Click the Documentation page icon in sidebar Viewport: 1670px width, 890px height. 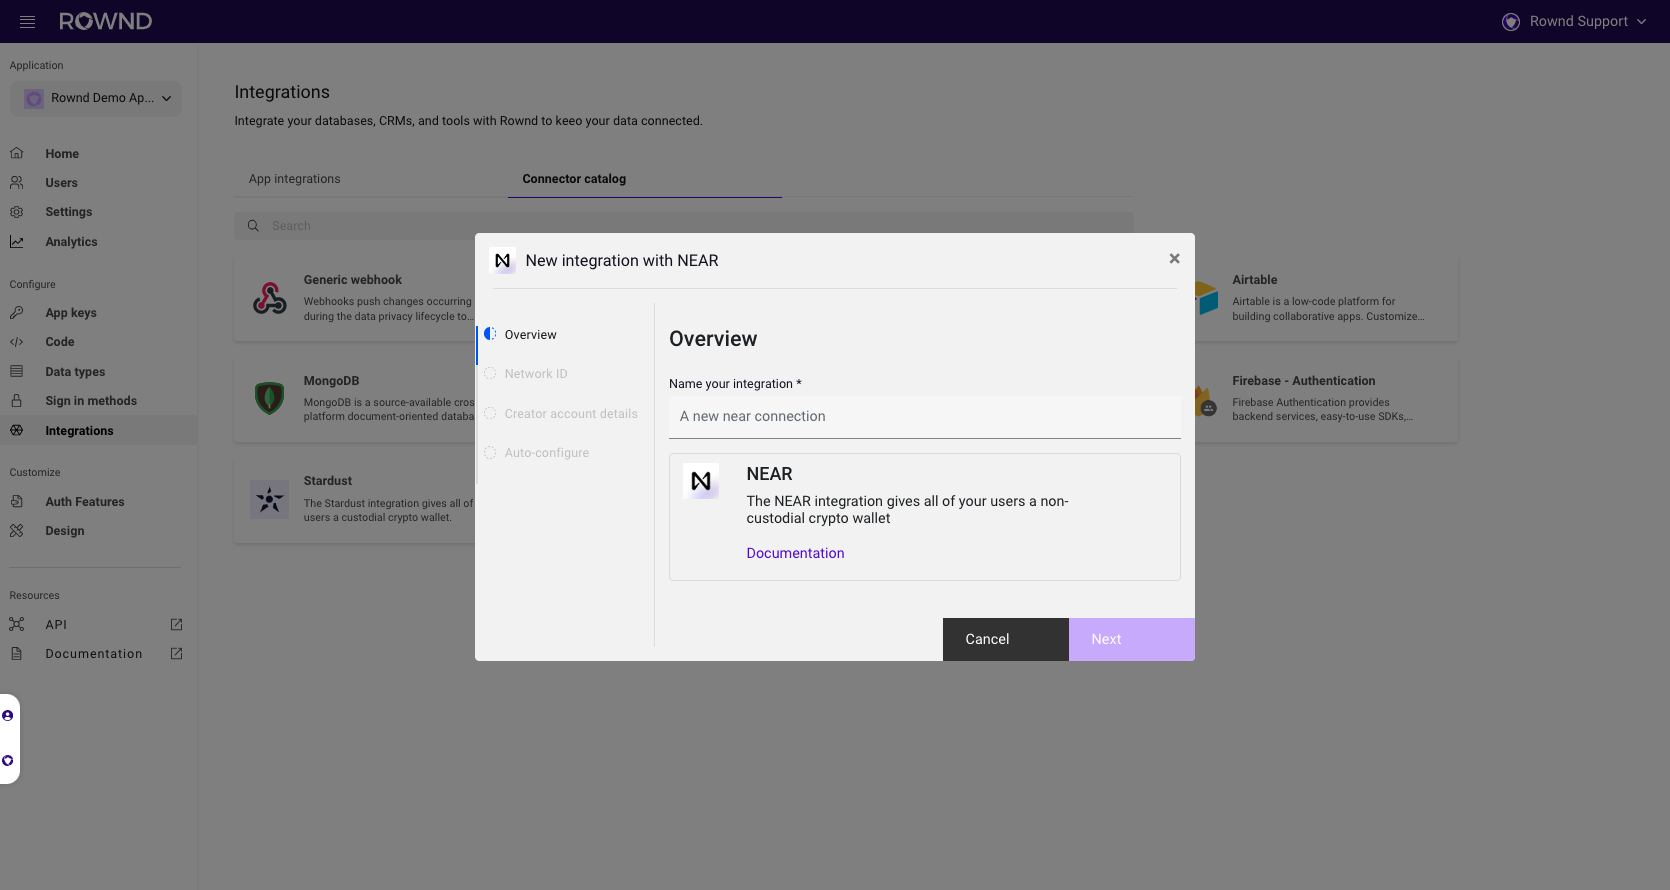click(17, 653)
